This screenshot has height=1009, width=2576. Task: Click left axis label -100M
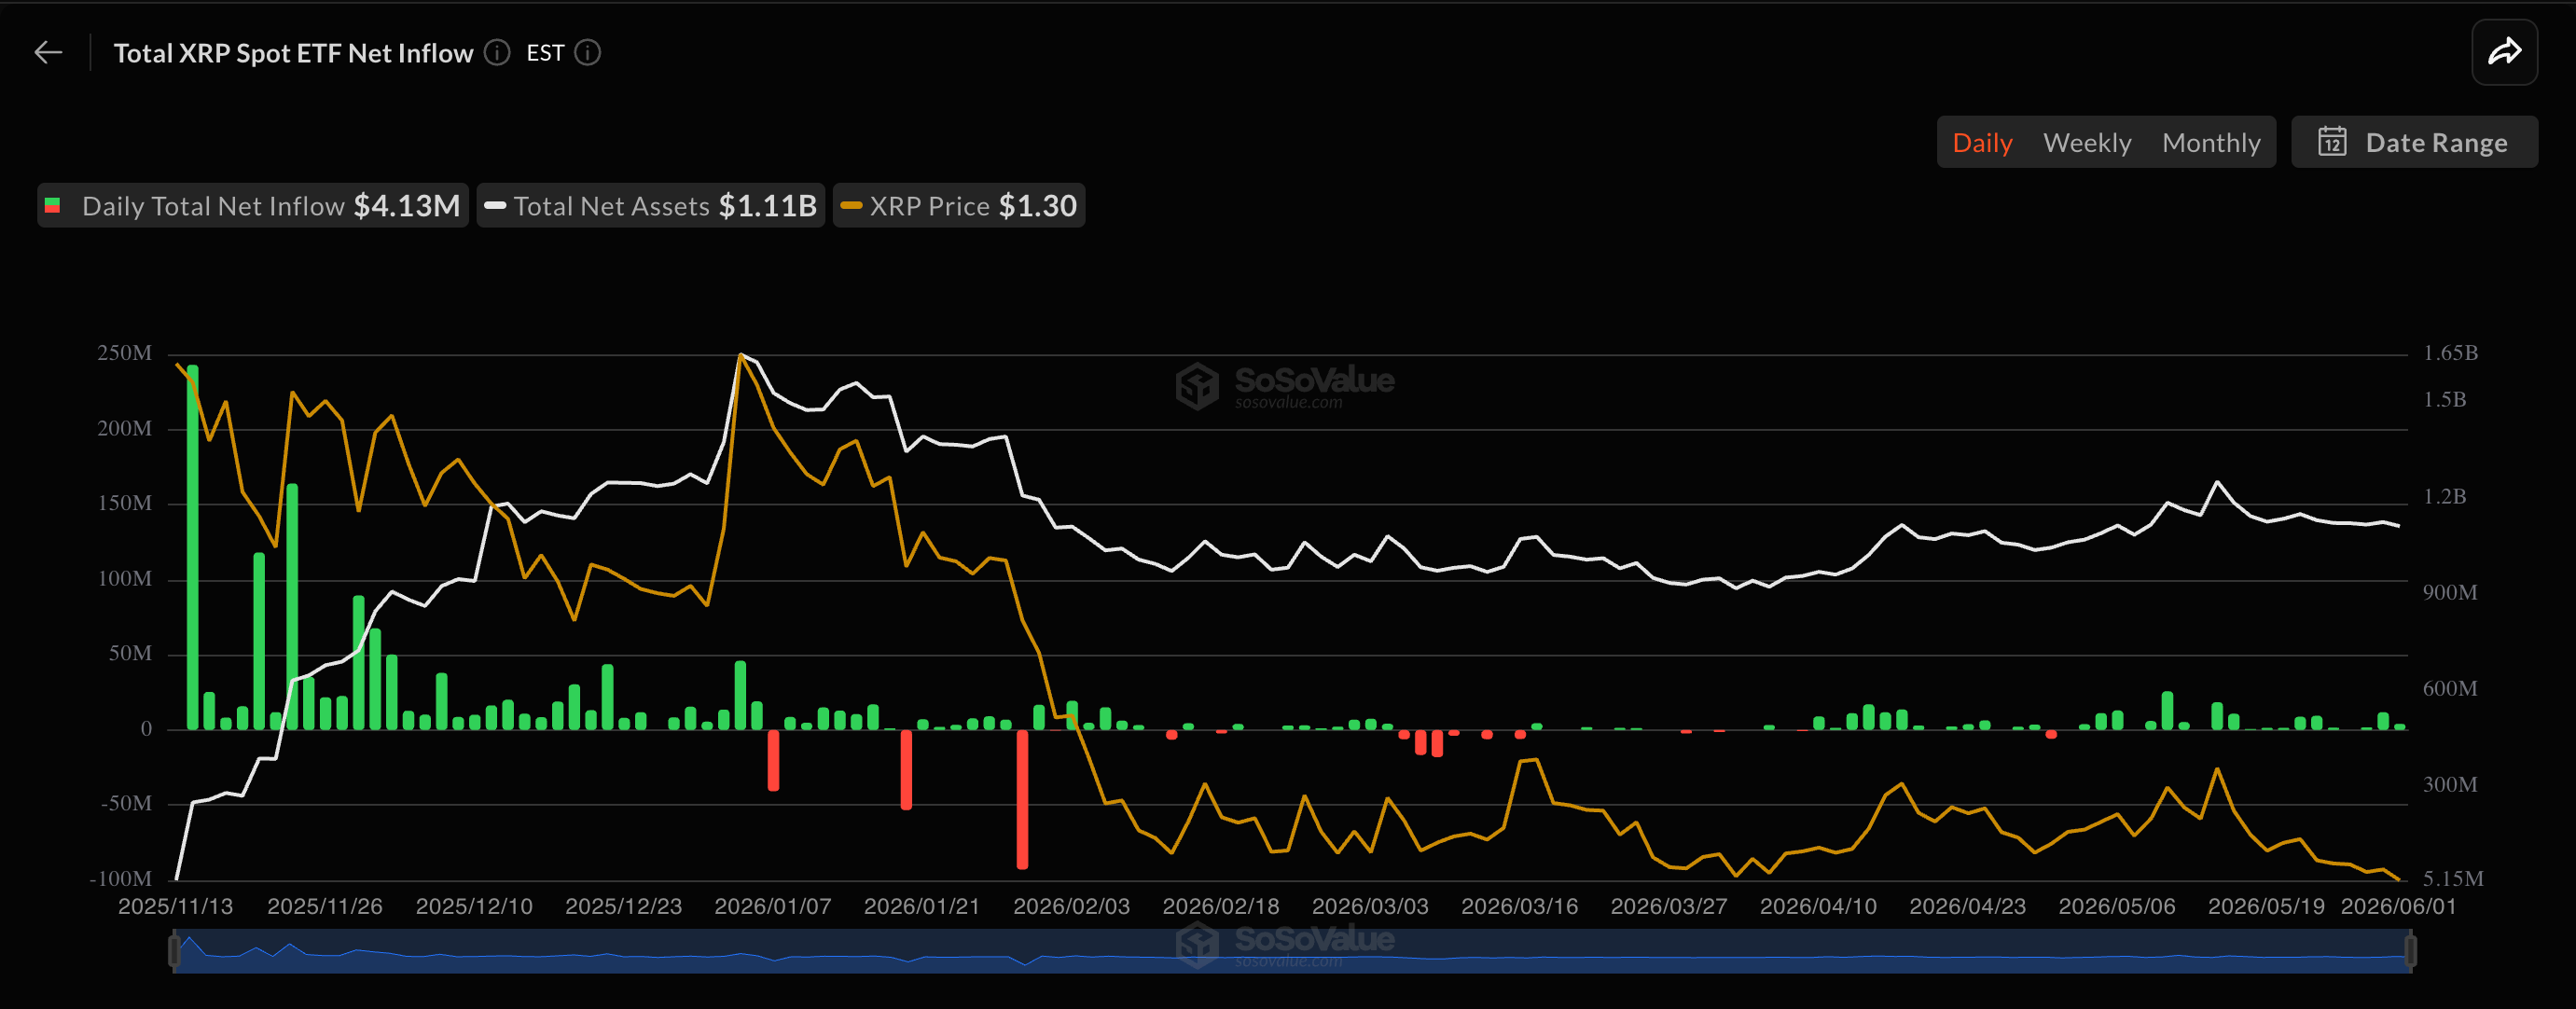121,879
